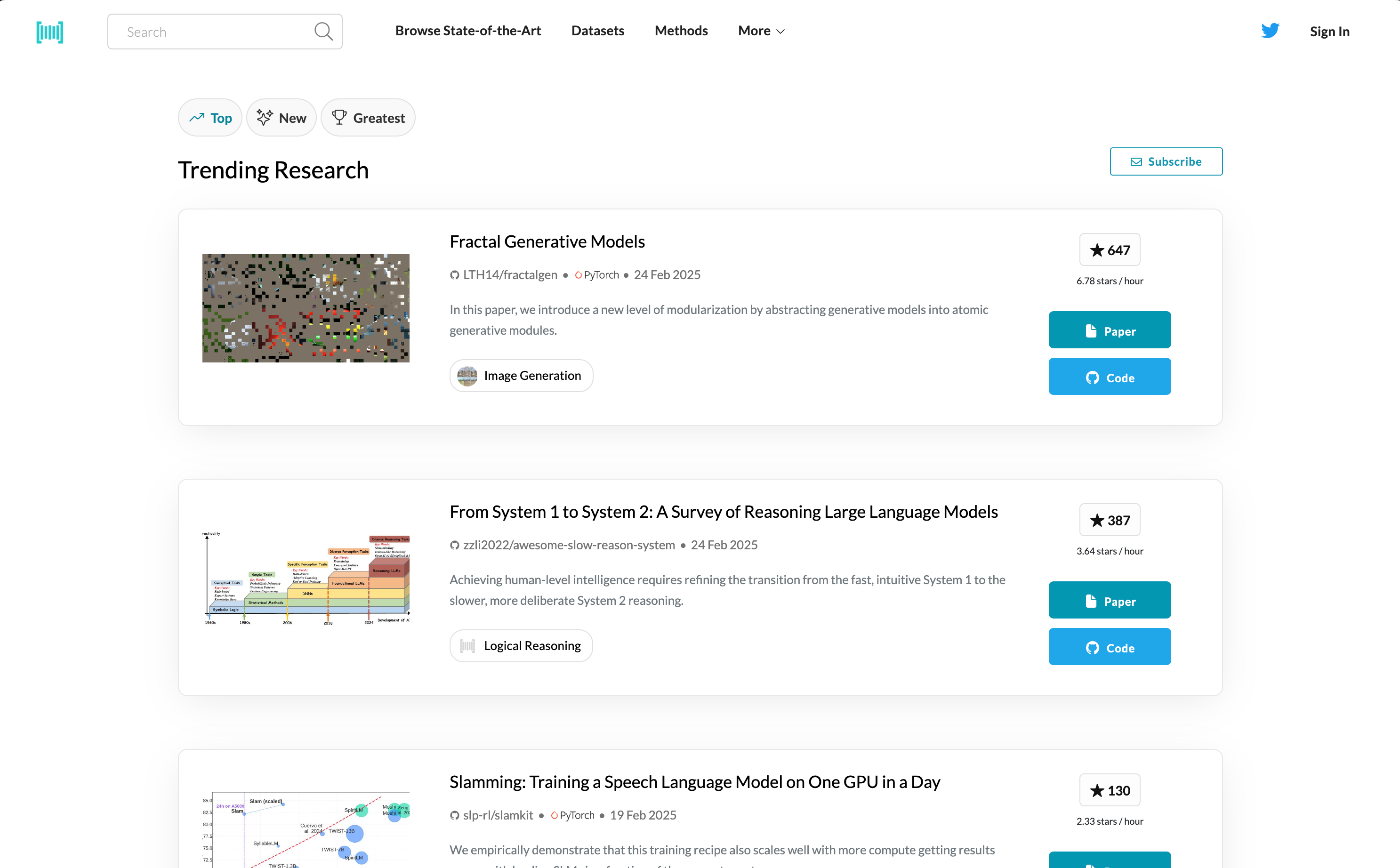Switch to the Greatest papers tab
This screenshot has height=868, width=1400.
coord(368,118)
